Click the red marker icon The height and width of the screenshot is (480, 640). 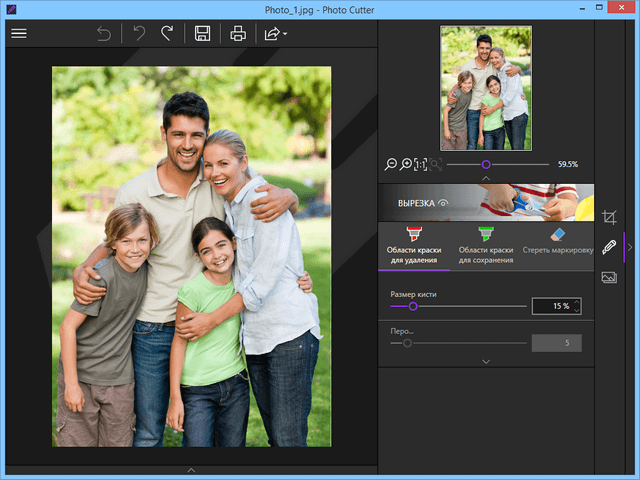coord(414,234)
